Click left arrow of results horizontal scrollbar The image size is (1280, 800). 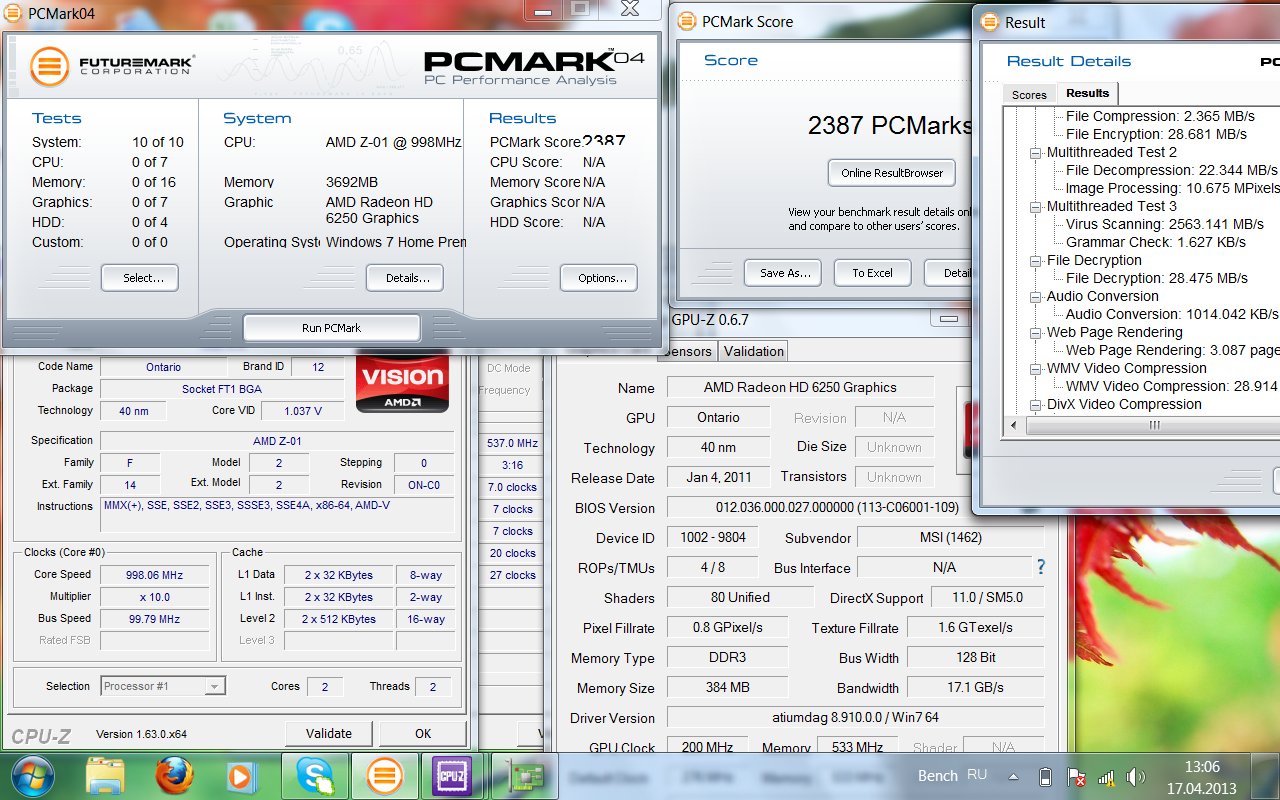point(1014,425)
